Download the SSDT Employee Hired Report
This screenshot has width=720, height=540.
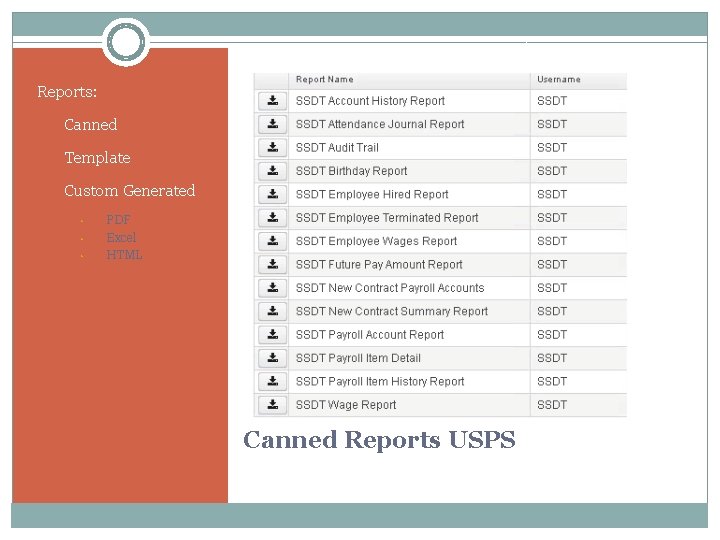(x=272, y=194)
